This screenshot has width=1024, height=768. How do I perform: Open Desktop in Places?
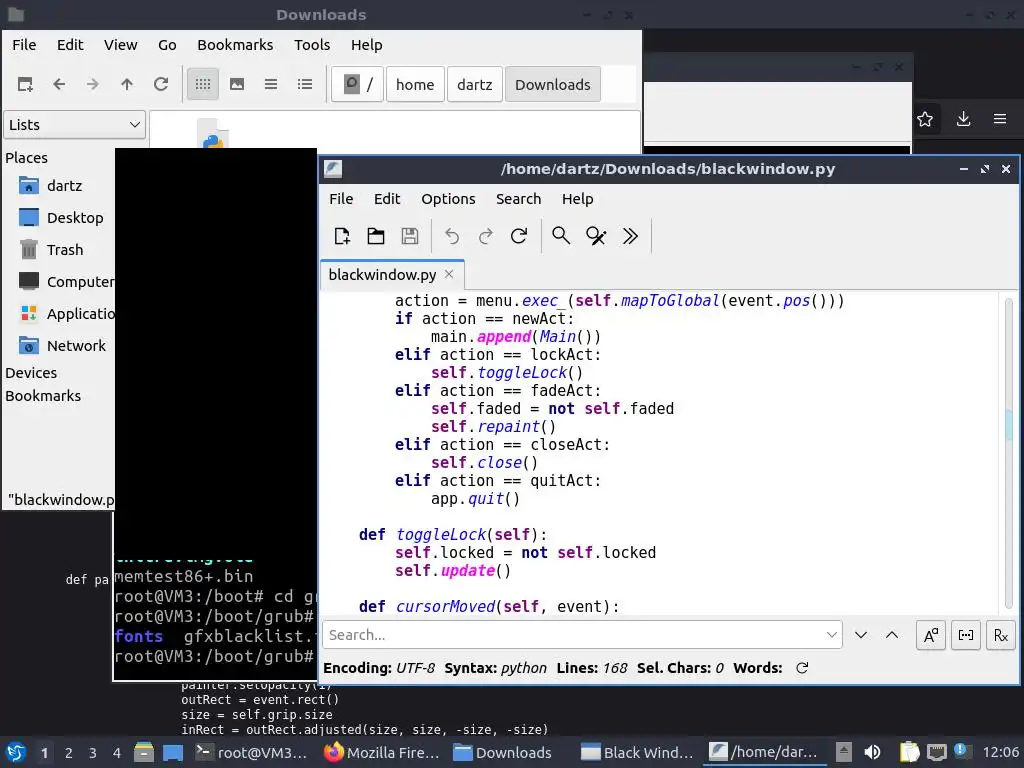59,217
